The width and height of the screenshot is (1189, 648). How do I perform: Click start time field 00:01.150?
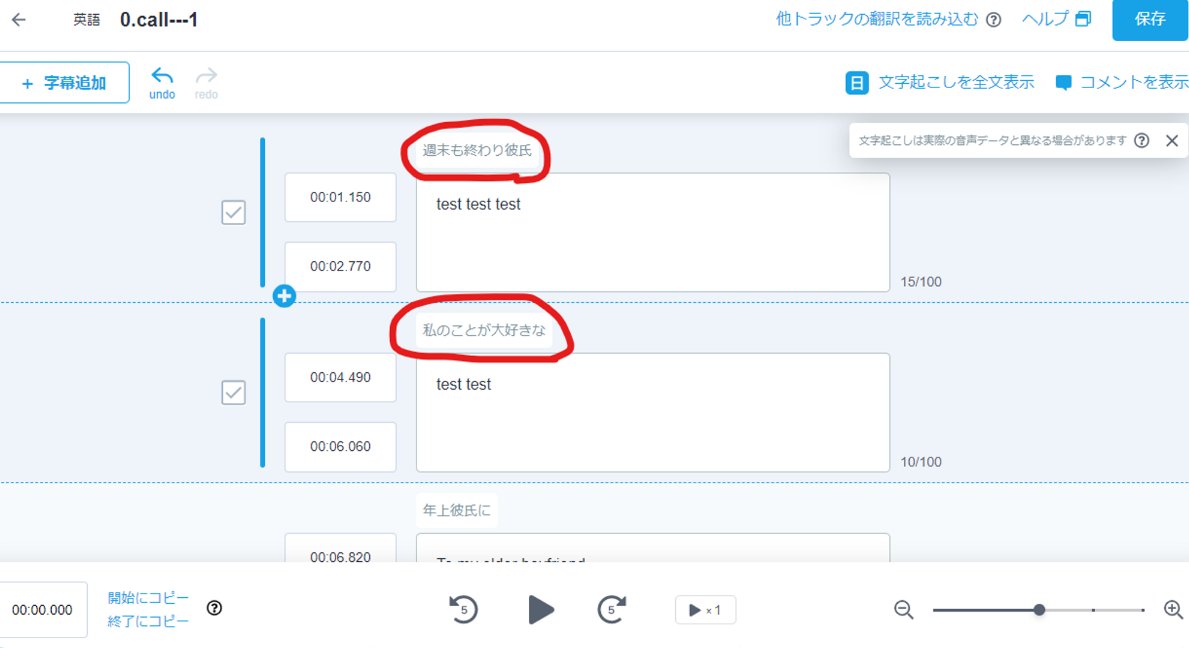pyautogui.click(x=340, y=197)
